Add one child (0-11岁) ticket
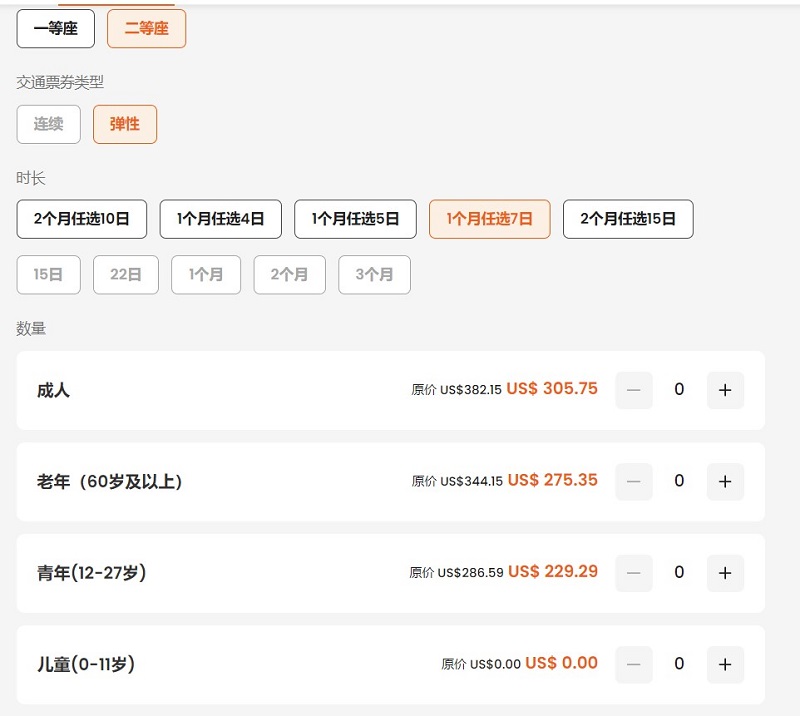 pos(725,664)
